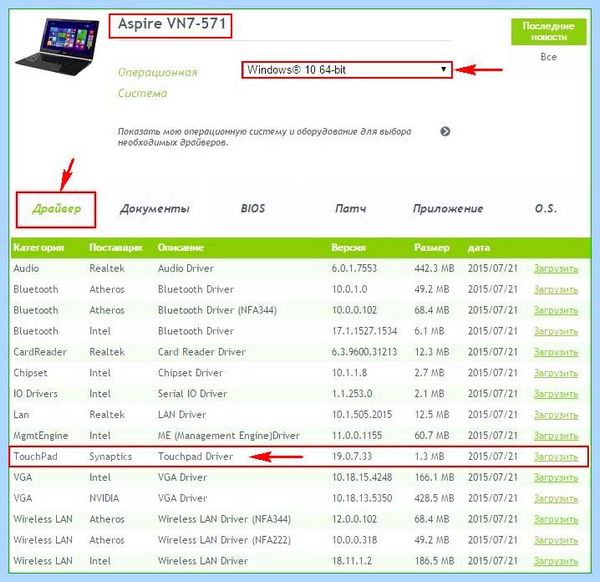Click the show my operating system text

(264, 137)
